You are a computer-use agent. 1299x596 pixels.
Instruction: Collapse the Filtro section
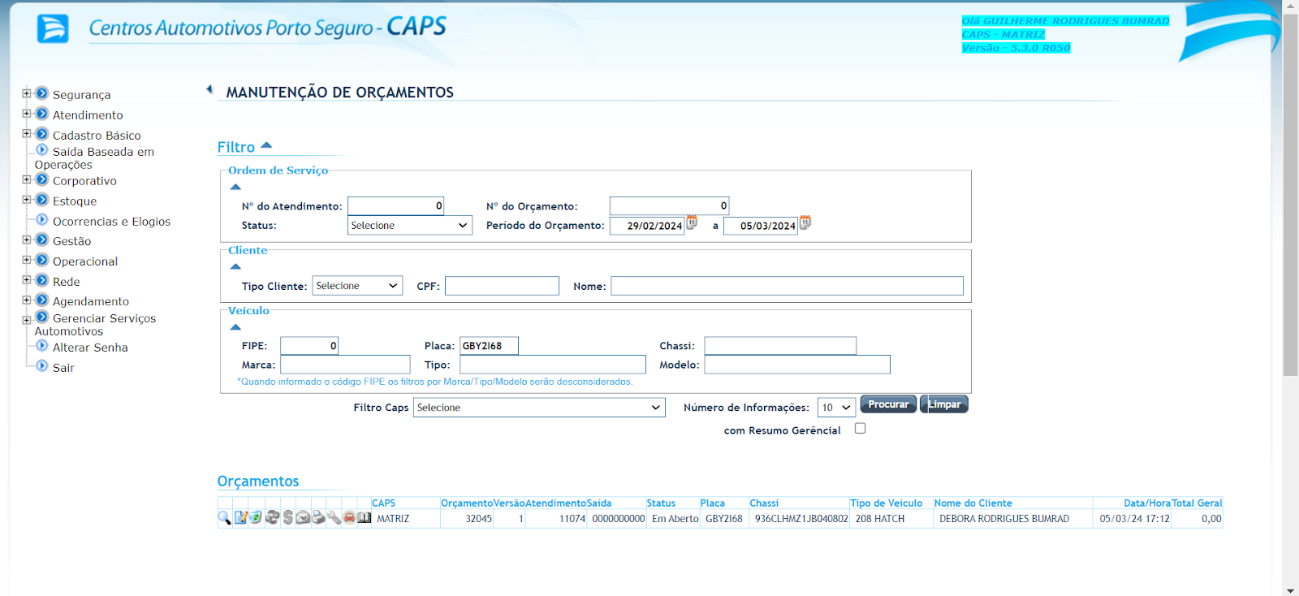[266, 145]
